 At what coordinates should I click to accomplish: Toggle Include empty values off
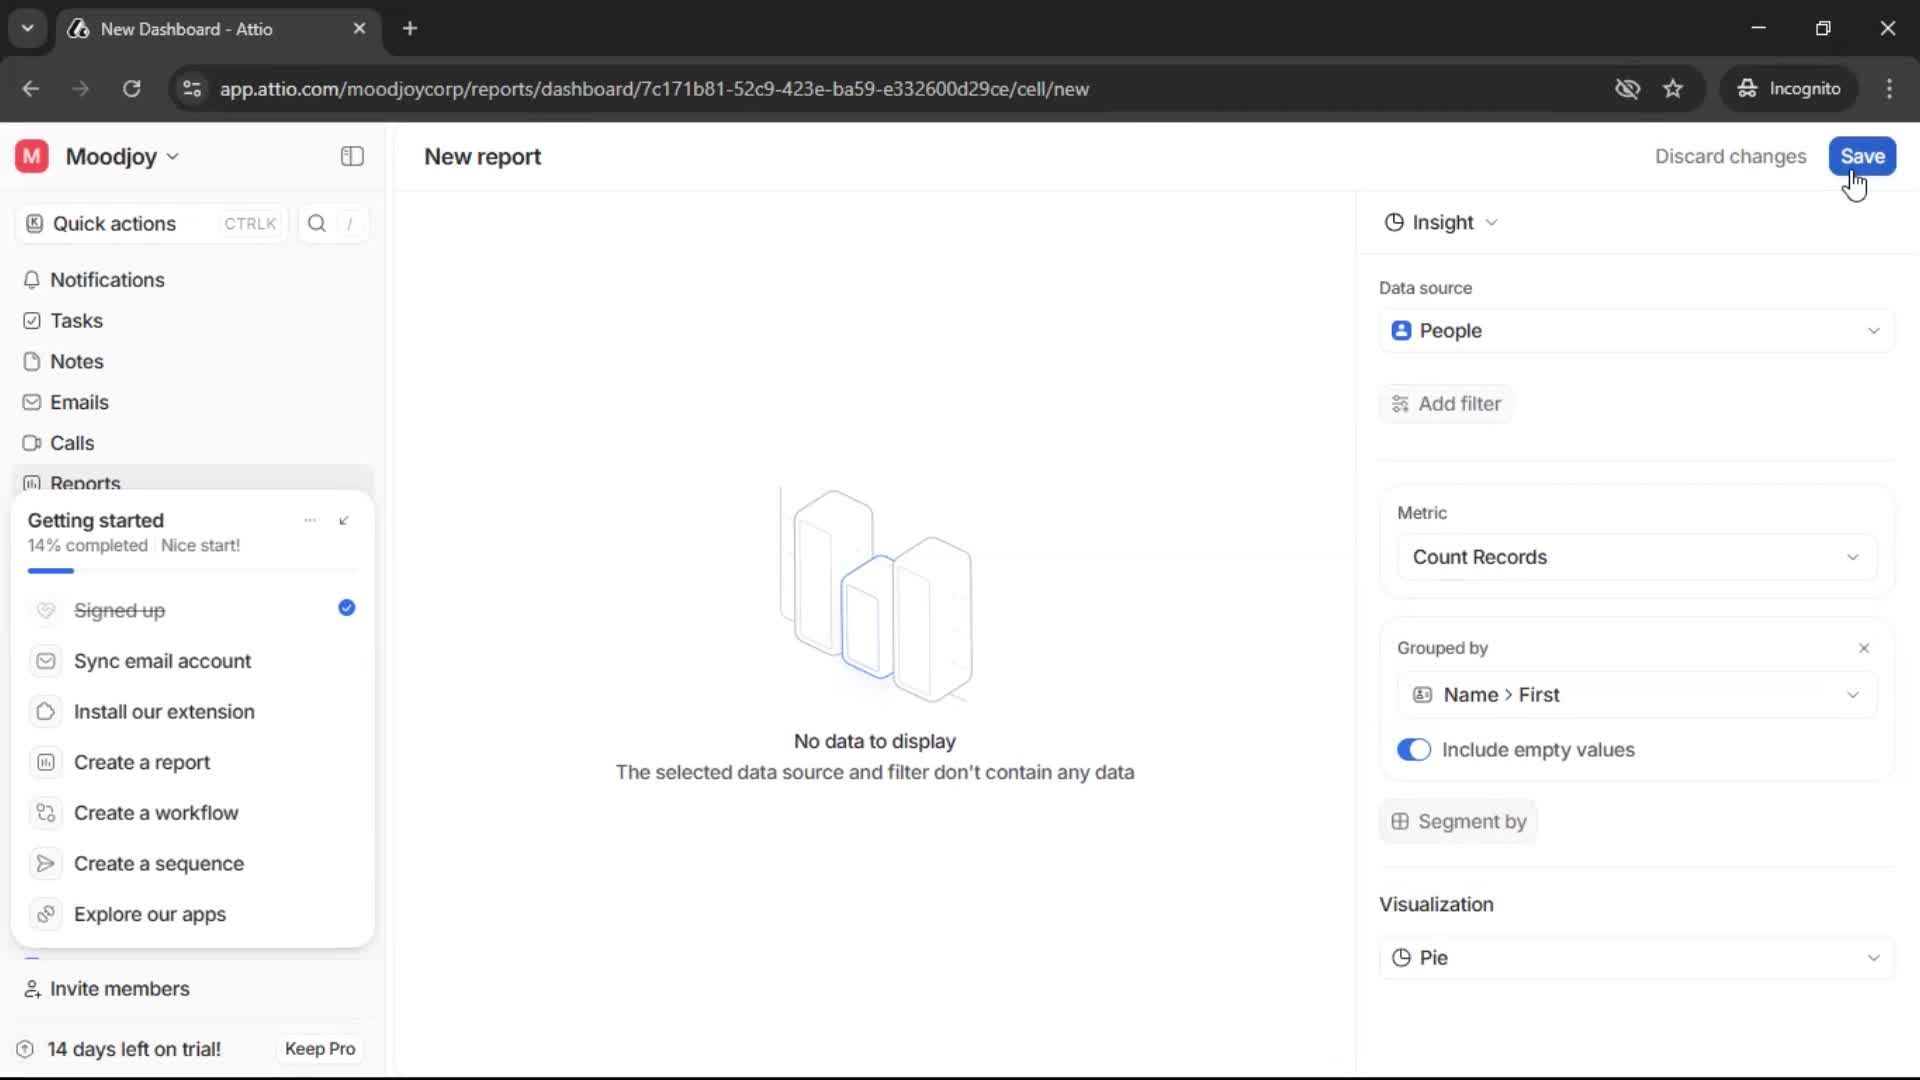(x=1414, y=749)
